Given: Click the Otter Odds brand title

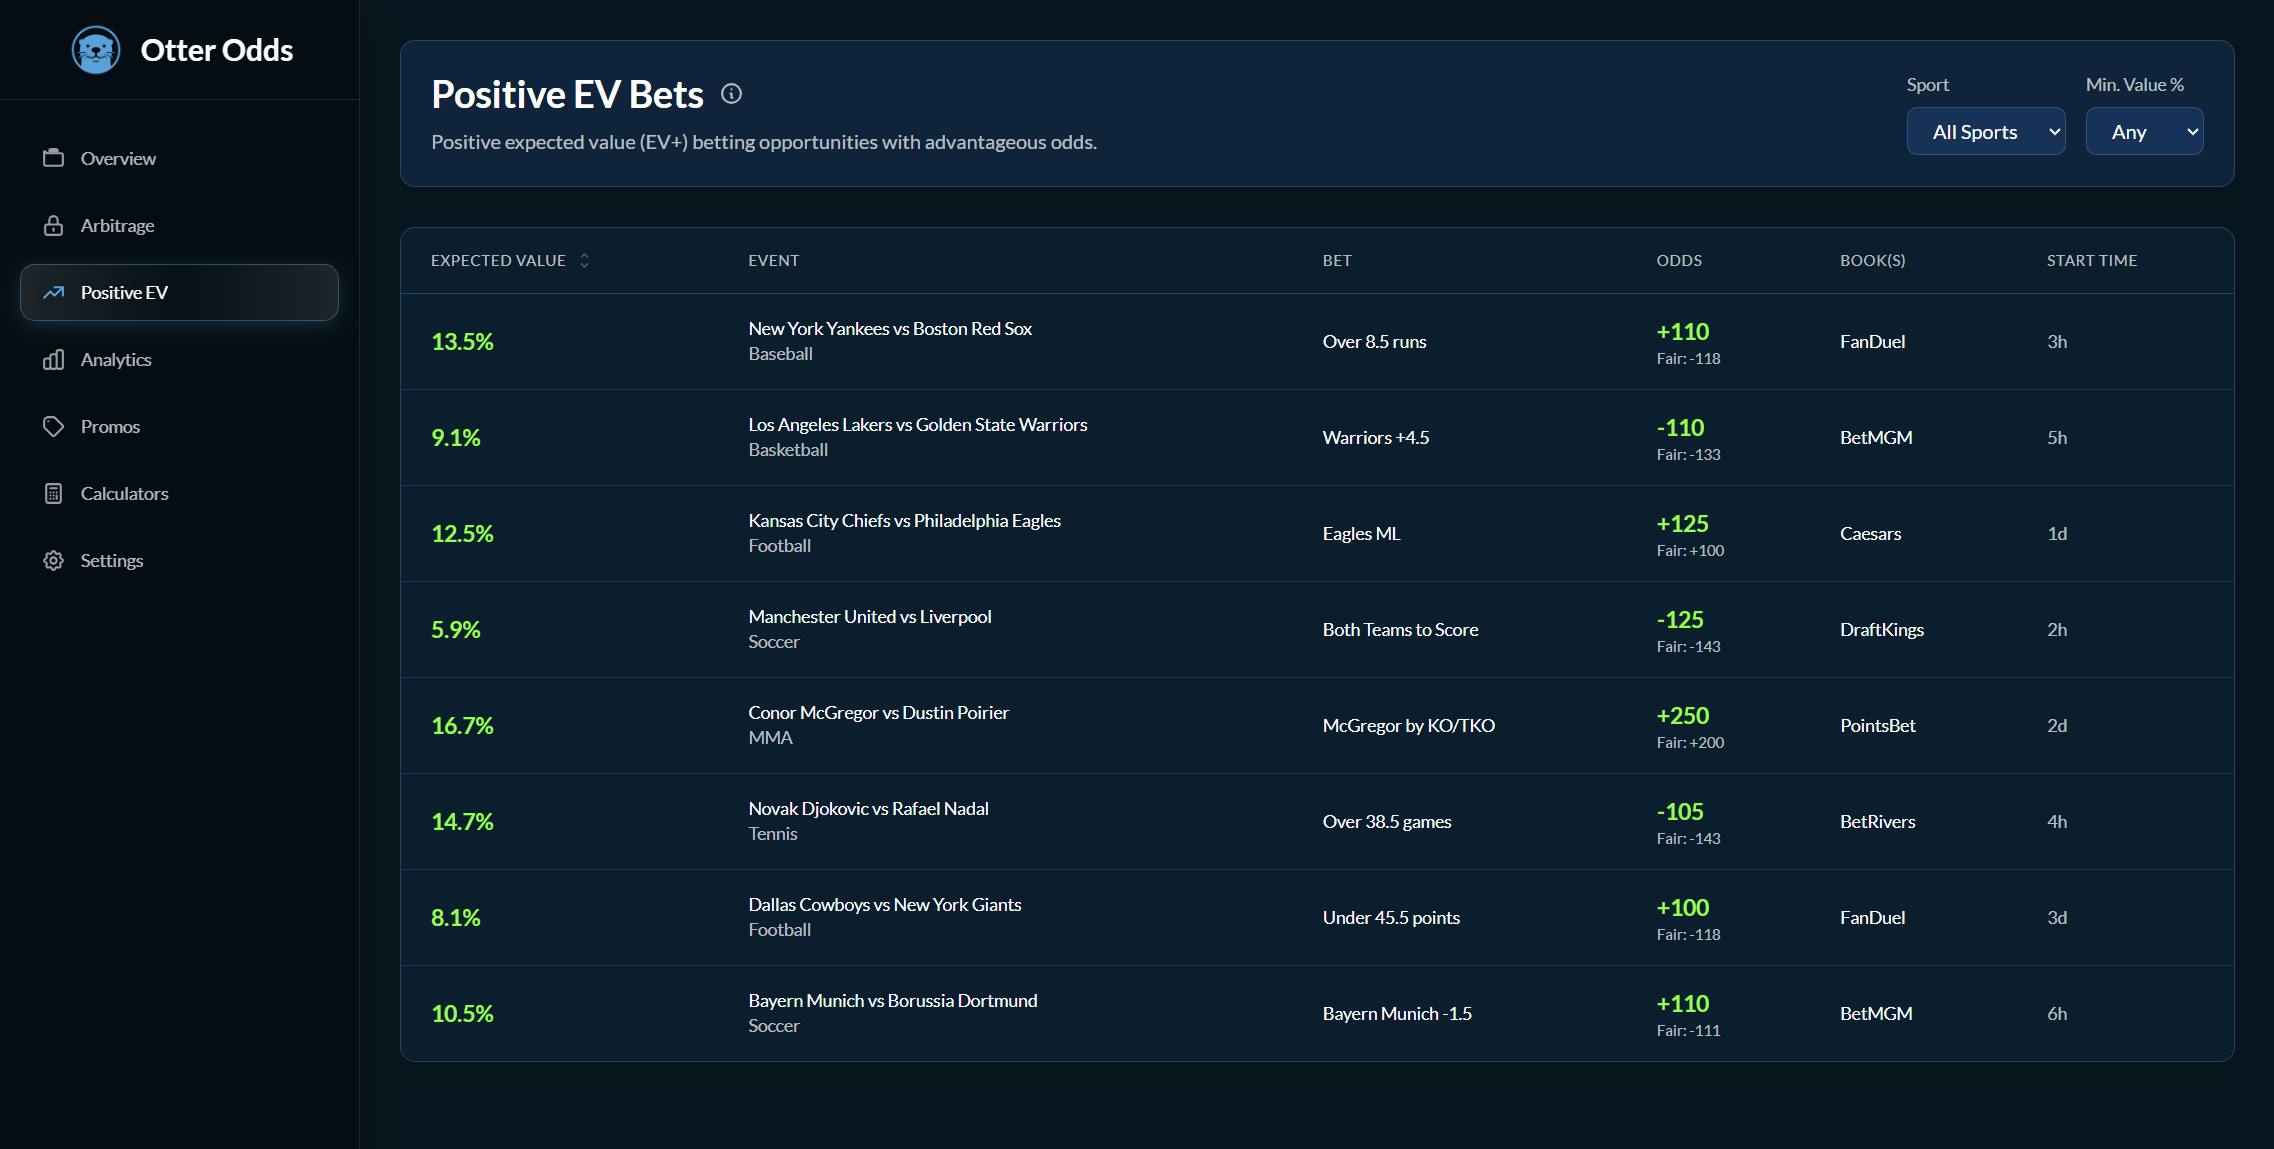Looking at the screenshot, I should click(217, 50).
